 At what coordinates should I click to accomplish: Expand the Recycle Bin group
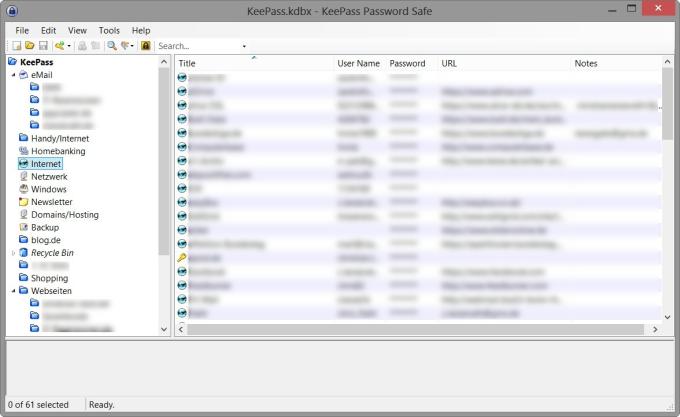tap(13, 253)
